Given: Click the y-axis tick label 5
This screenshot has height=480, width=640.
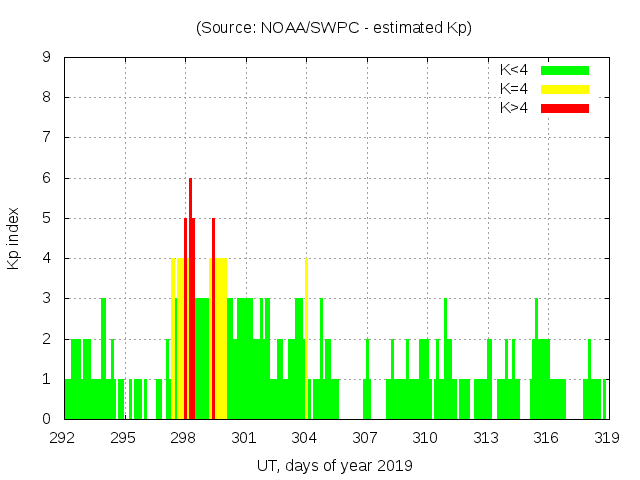Looking at the screenshot, I should (x=47, y=218).
